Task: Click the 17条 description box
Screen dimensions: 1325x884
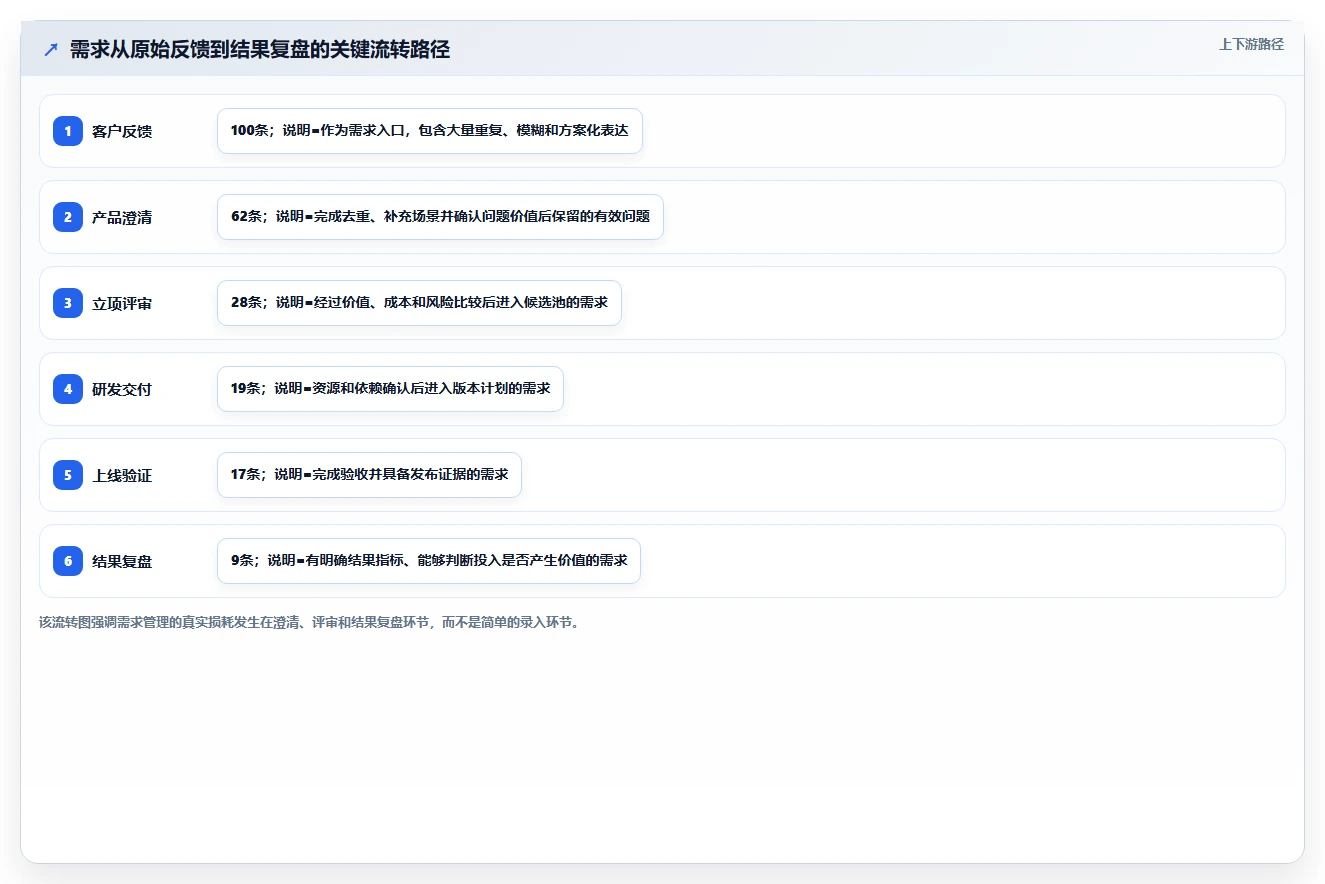Action: point(369,475)
